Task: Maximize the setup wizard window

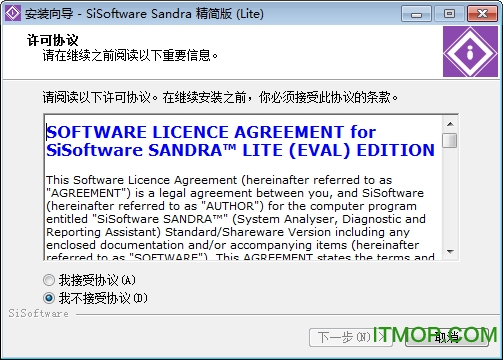Action: [x=449, y=14]
